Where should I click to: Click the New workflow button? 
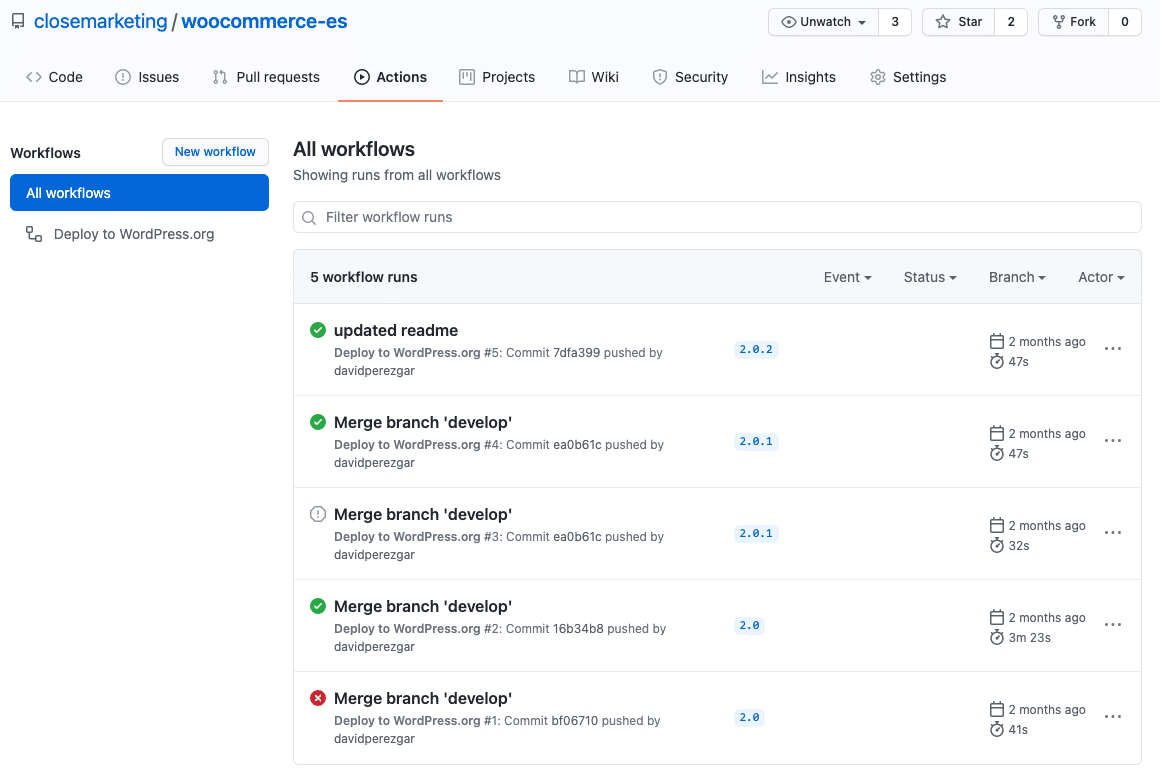tap(215, 152)
